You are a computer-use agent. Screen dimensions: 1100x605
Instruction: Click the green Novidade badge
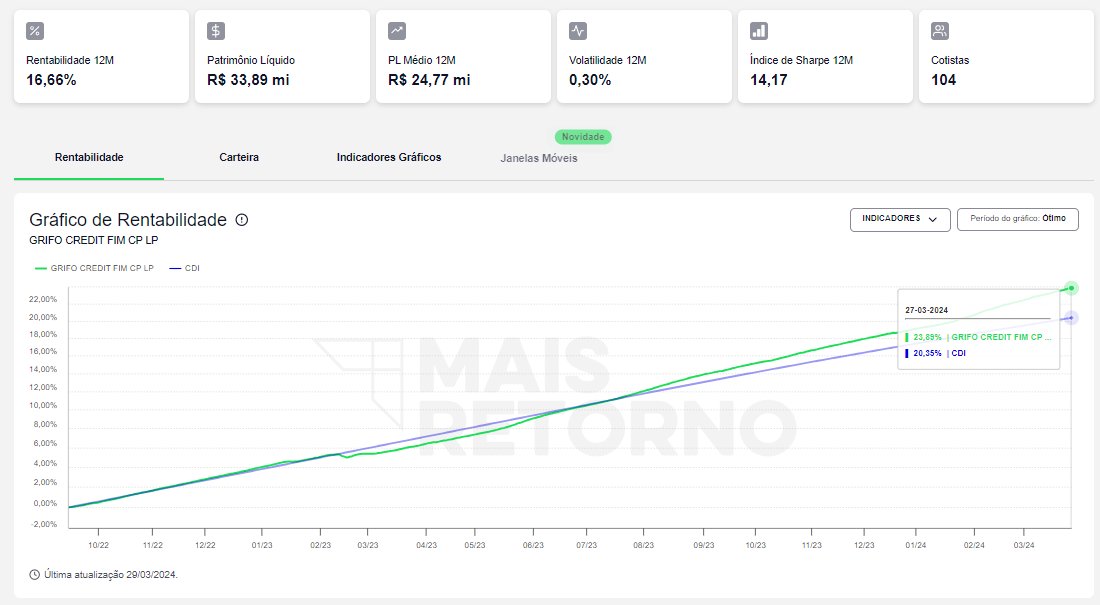(583, 137)
